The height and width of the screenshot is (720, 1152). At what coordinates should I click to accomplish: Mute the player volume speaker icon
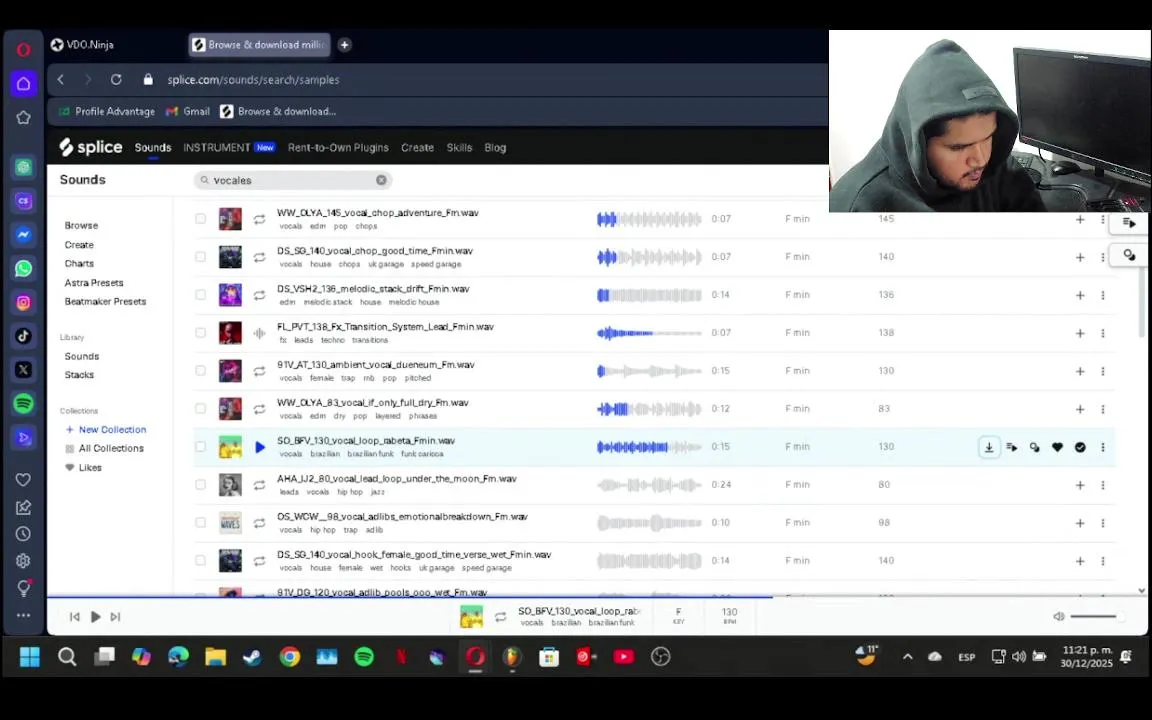point(1059,616)
